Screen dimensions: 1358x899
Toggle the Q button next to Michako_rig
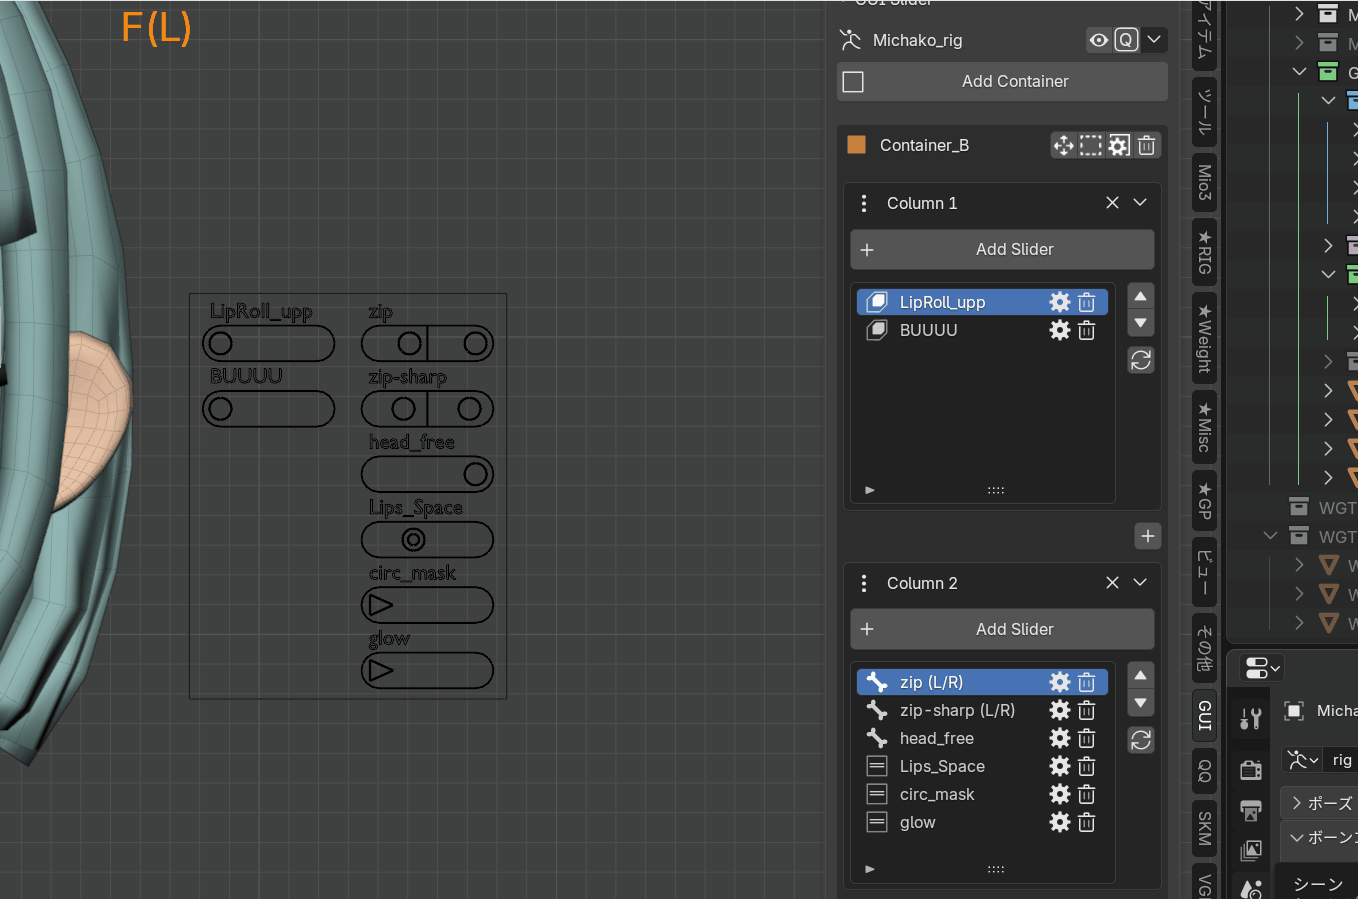[x=1127, y=40]
